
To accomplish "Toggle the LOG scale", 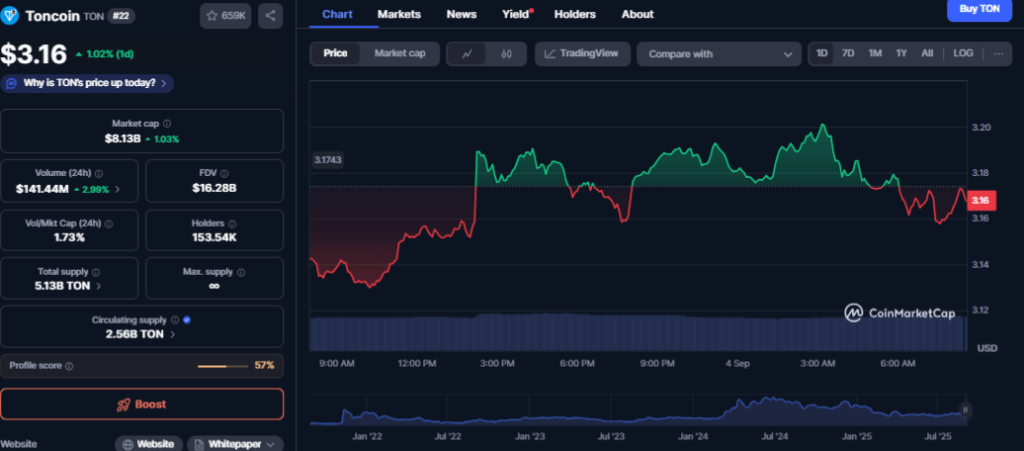I will [963, 54].
